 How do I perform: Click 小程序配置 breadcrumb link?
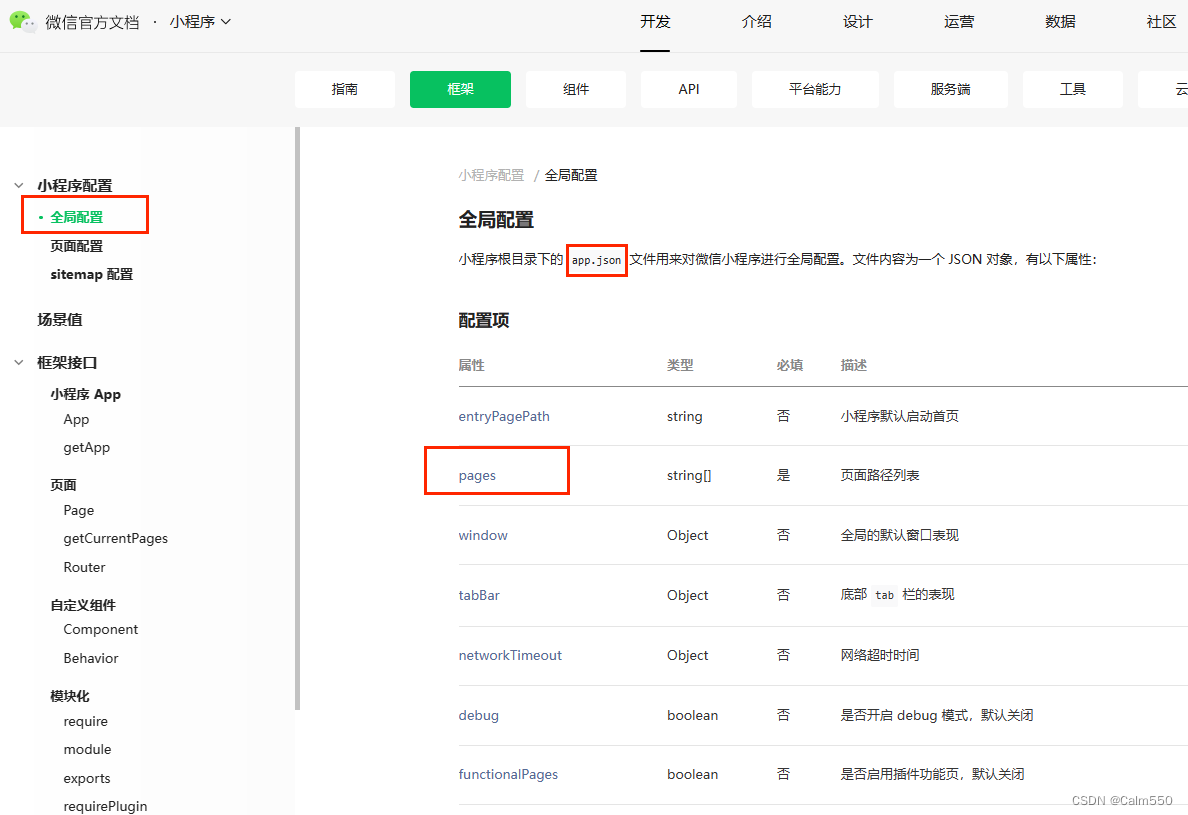tap(491, 175)
